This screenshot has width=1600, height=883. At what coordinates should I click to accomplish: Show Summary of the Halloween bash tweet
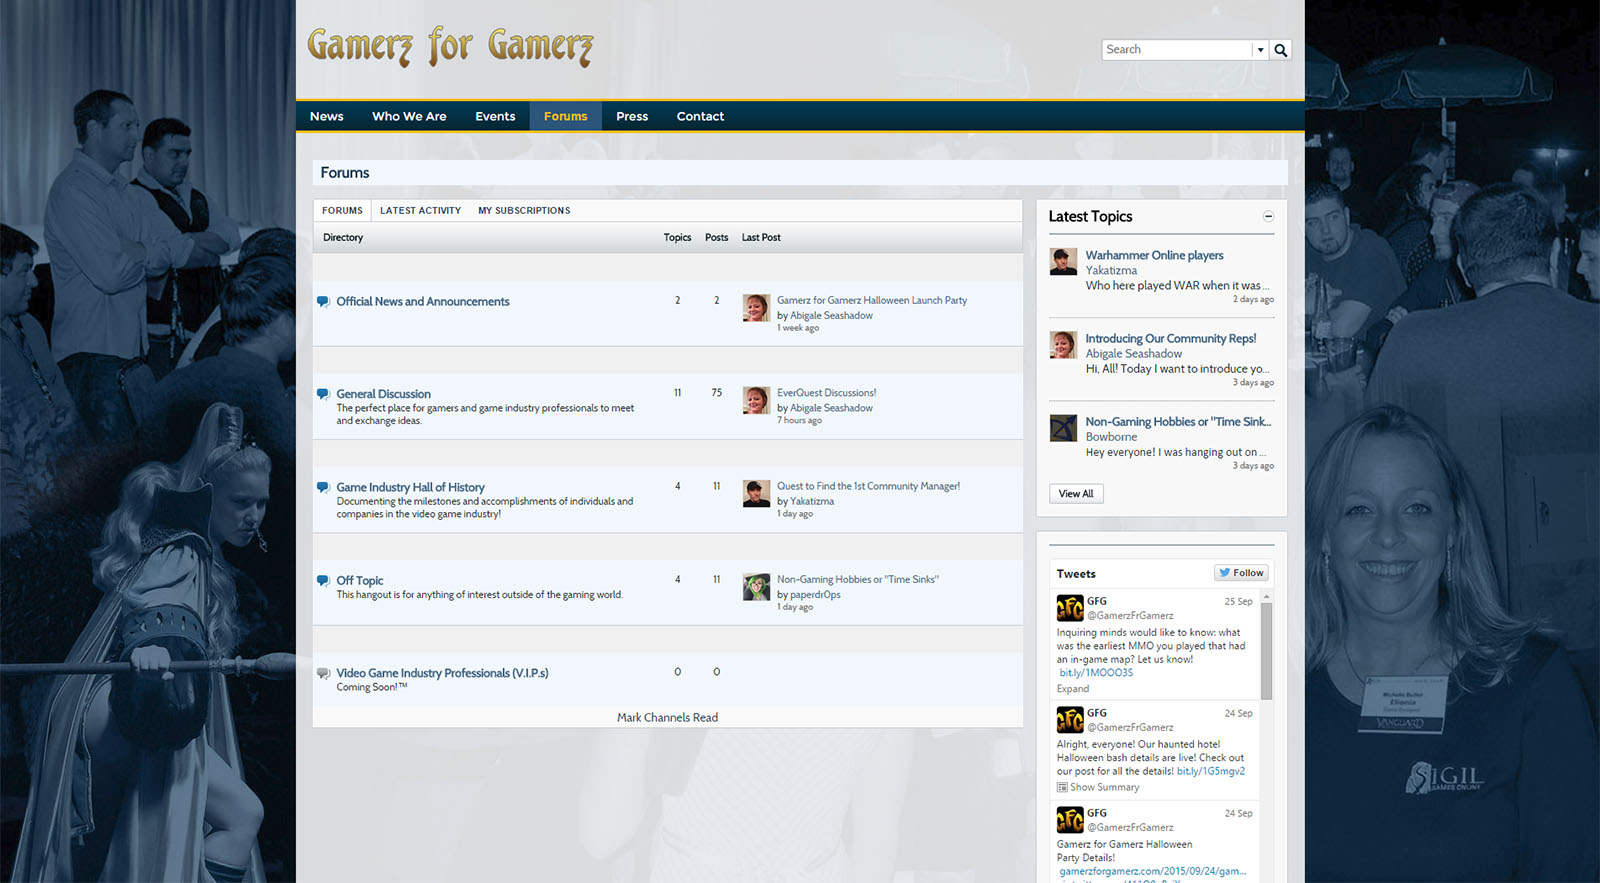pyautogui.click(x=1099, y=787)
